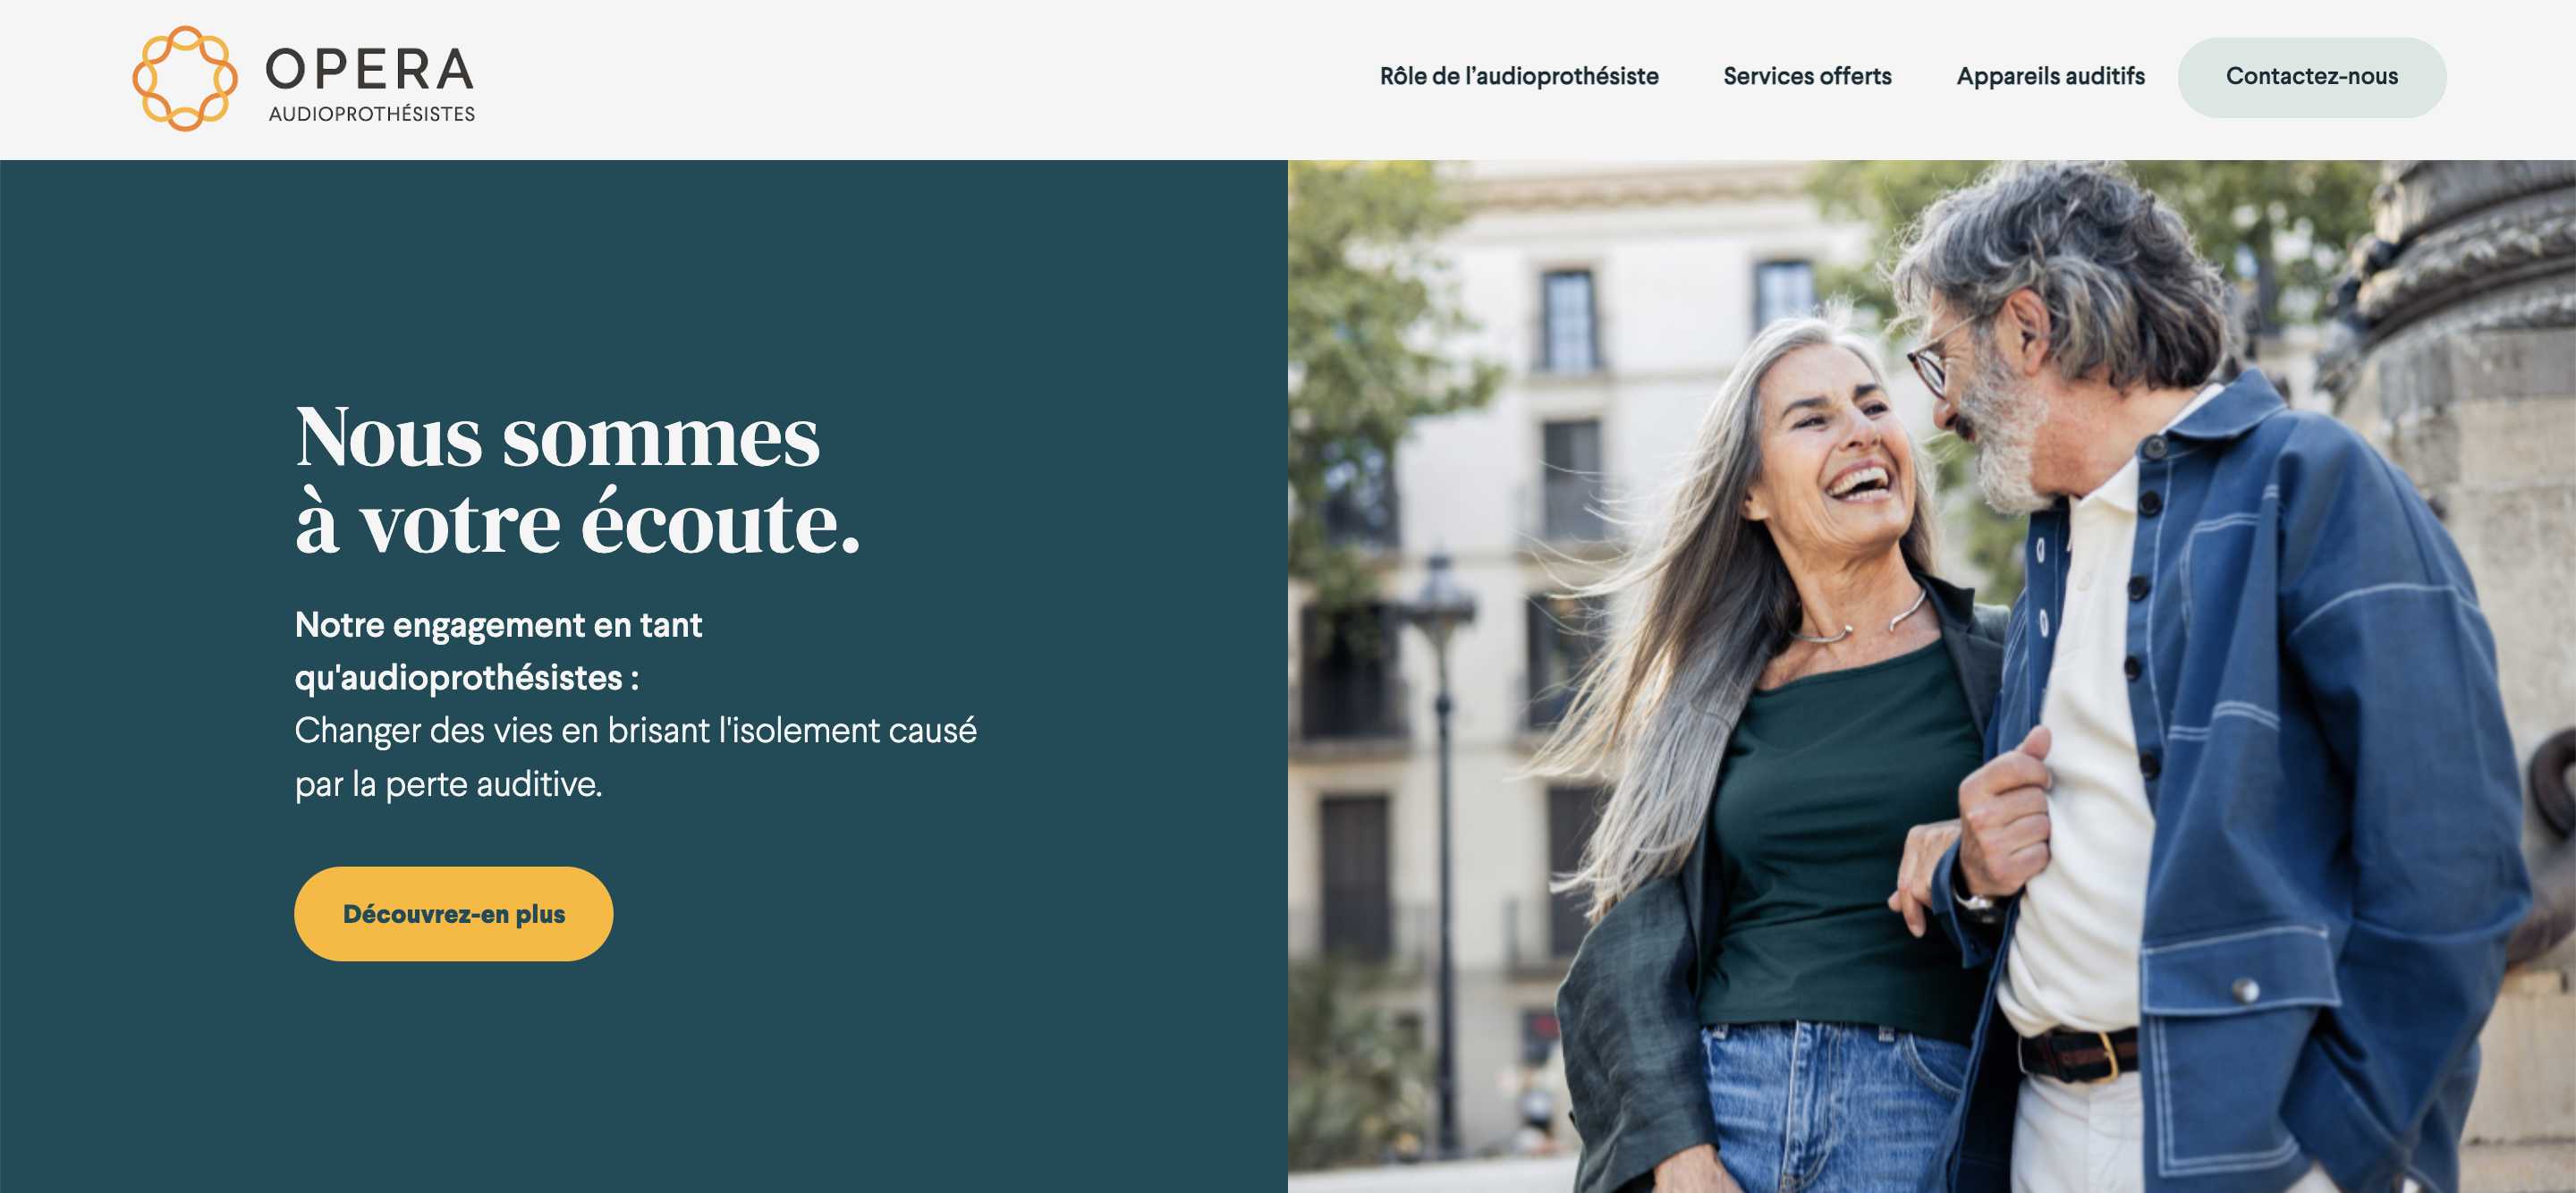Click the orange ring Opera logo icon

click(x=185, y=78)
